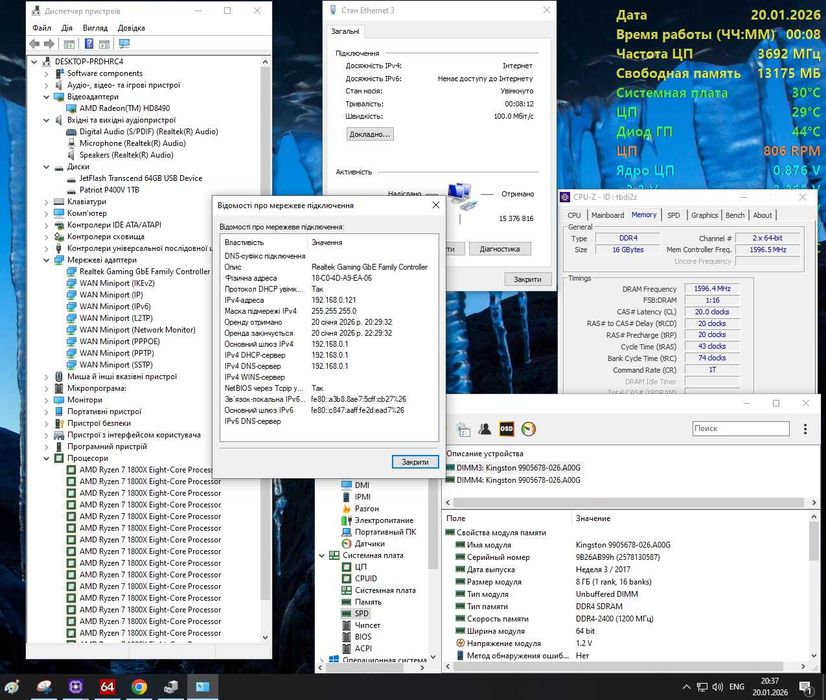Open Google Chrome from the taskbar
Image resolution: width=826 pixels, height=700 pixels.
pyautogui.click(x=139, y=687)
